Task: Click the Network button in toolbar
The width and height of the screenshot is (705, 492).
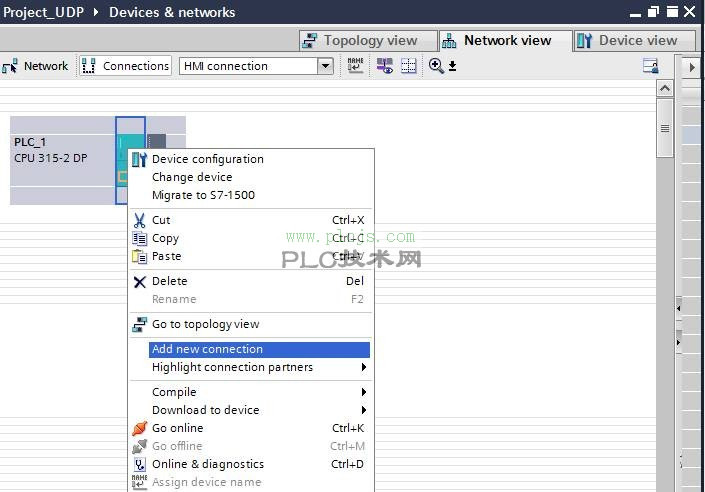Action: coord(36,66)
